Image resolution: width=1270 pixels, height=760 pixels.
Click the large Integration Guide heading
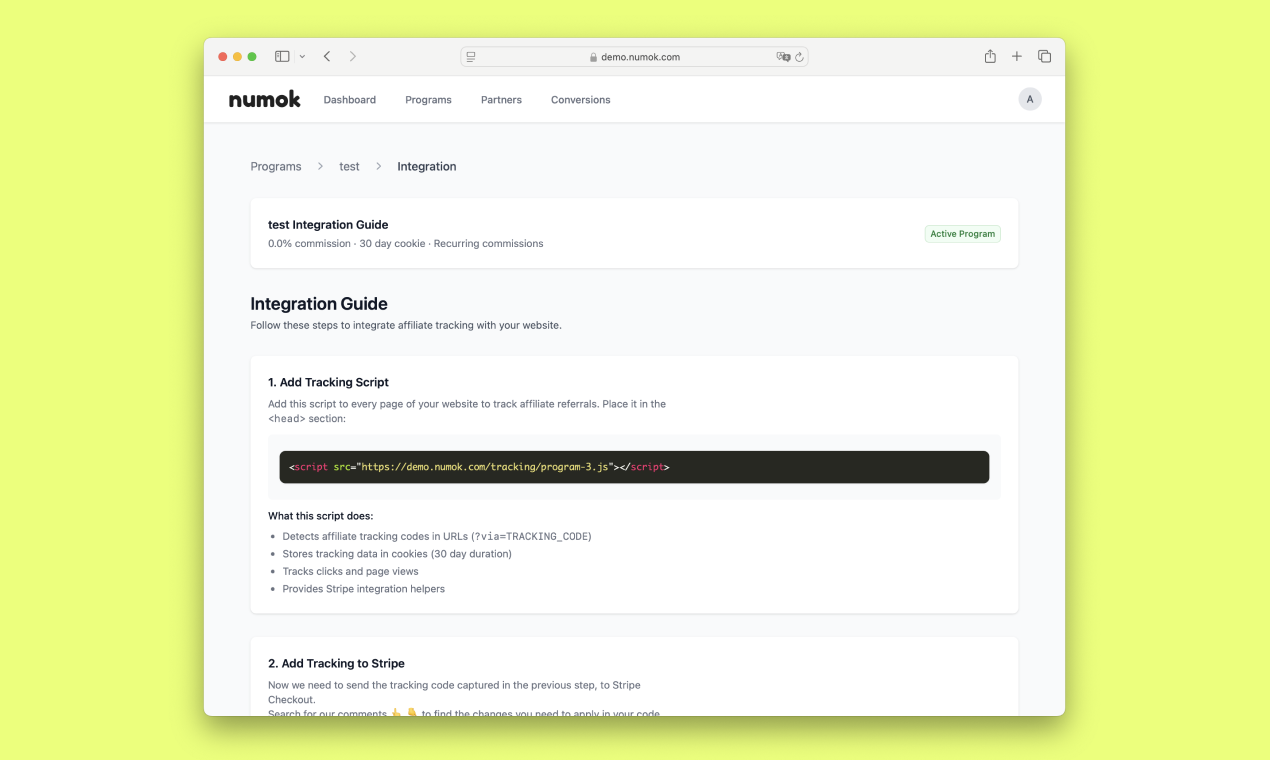(x=319, y=304)
